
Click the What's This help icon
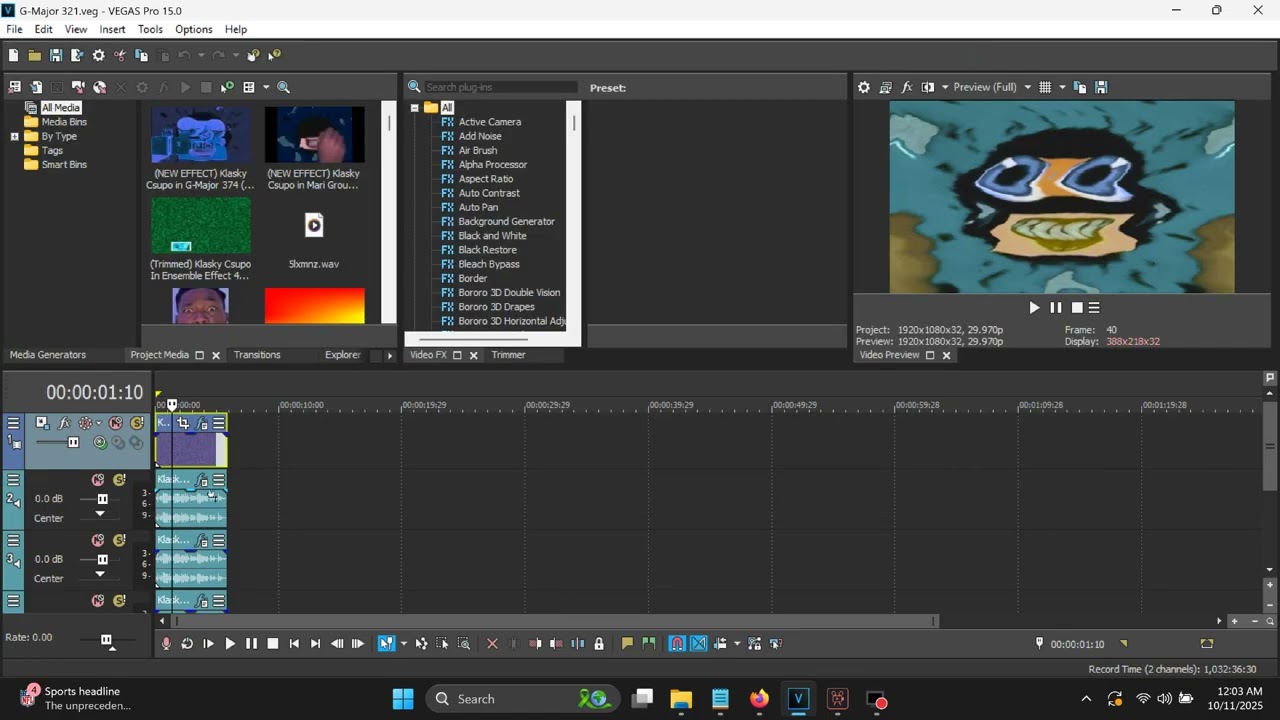275,56
